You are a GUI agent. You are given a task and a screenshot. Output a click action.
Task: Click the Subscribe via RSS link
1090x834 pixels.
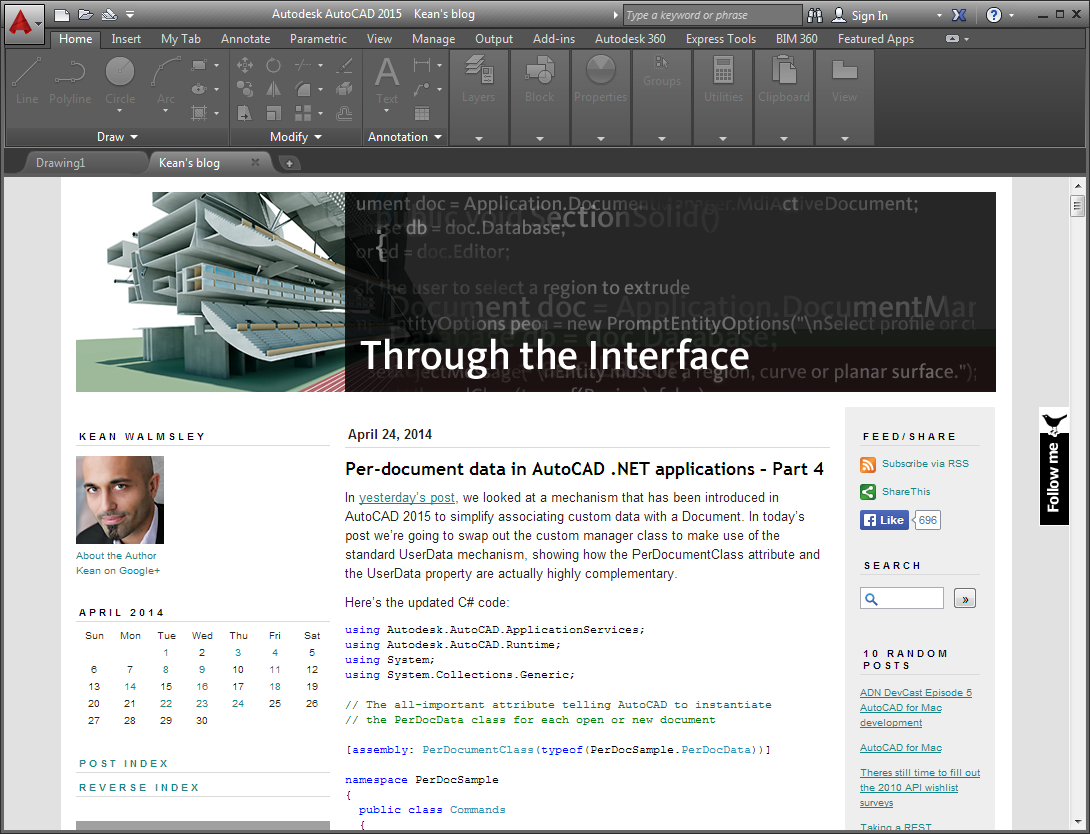click(925, 464)
